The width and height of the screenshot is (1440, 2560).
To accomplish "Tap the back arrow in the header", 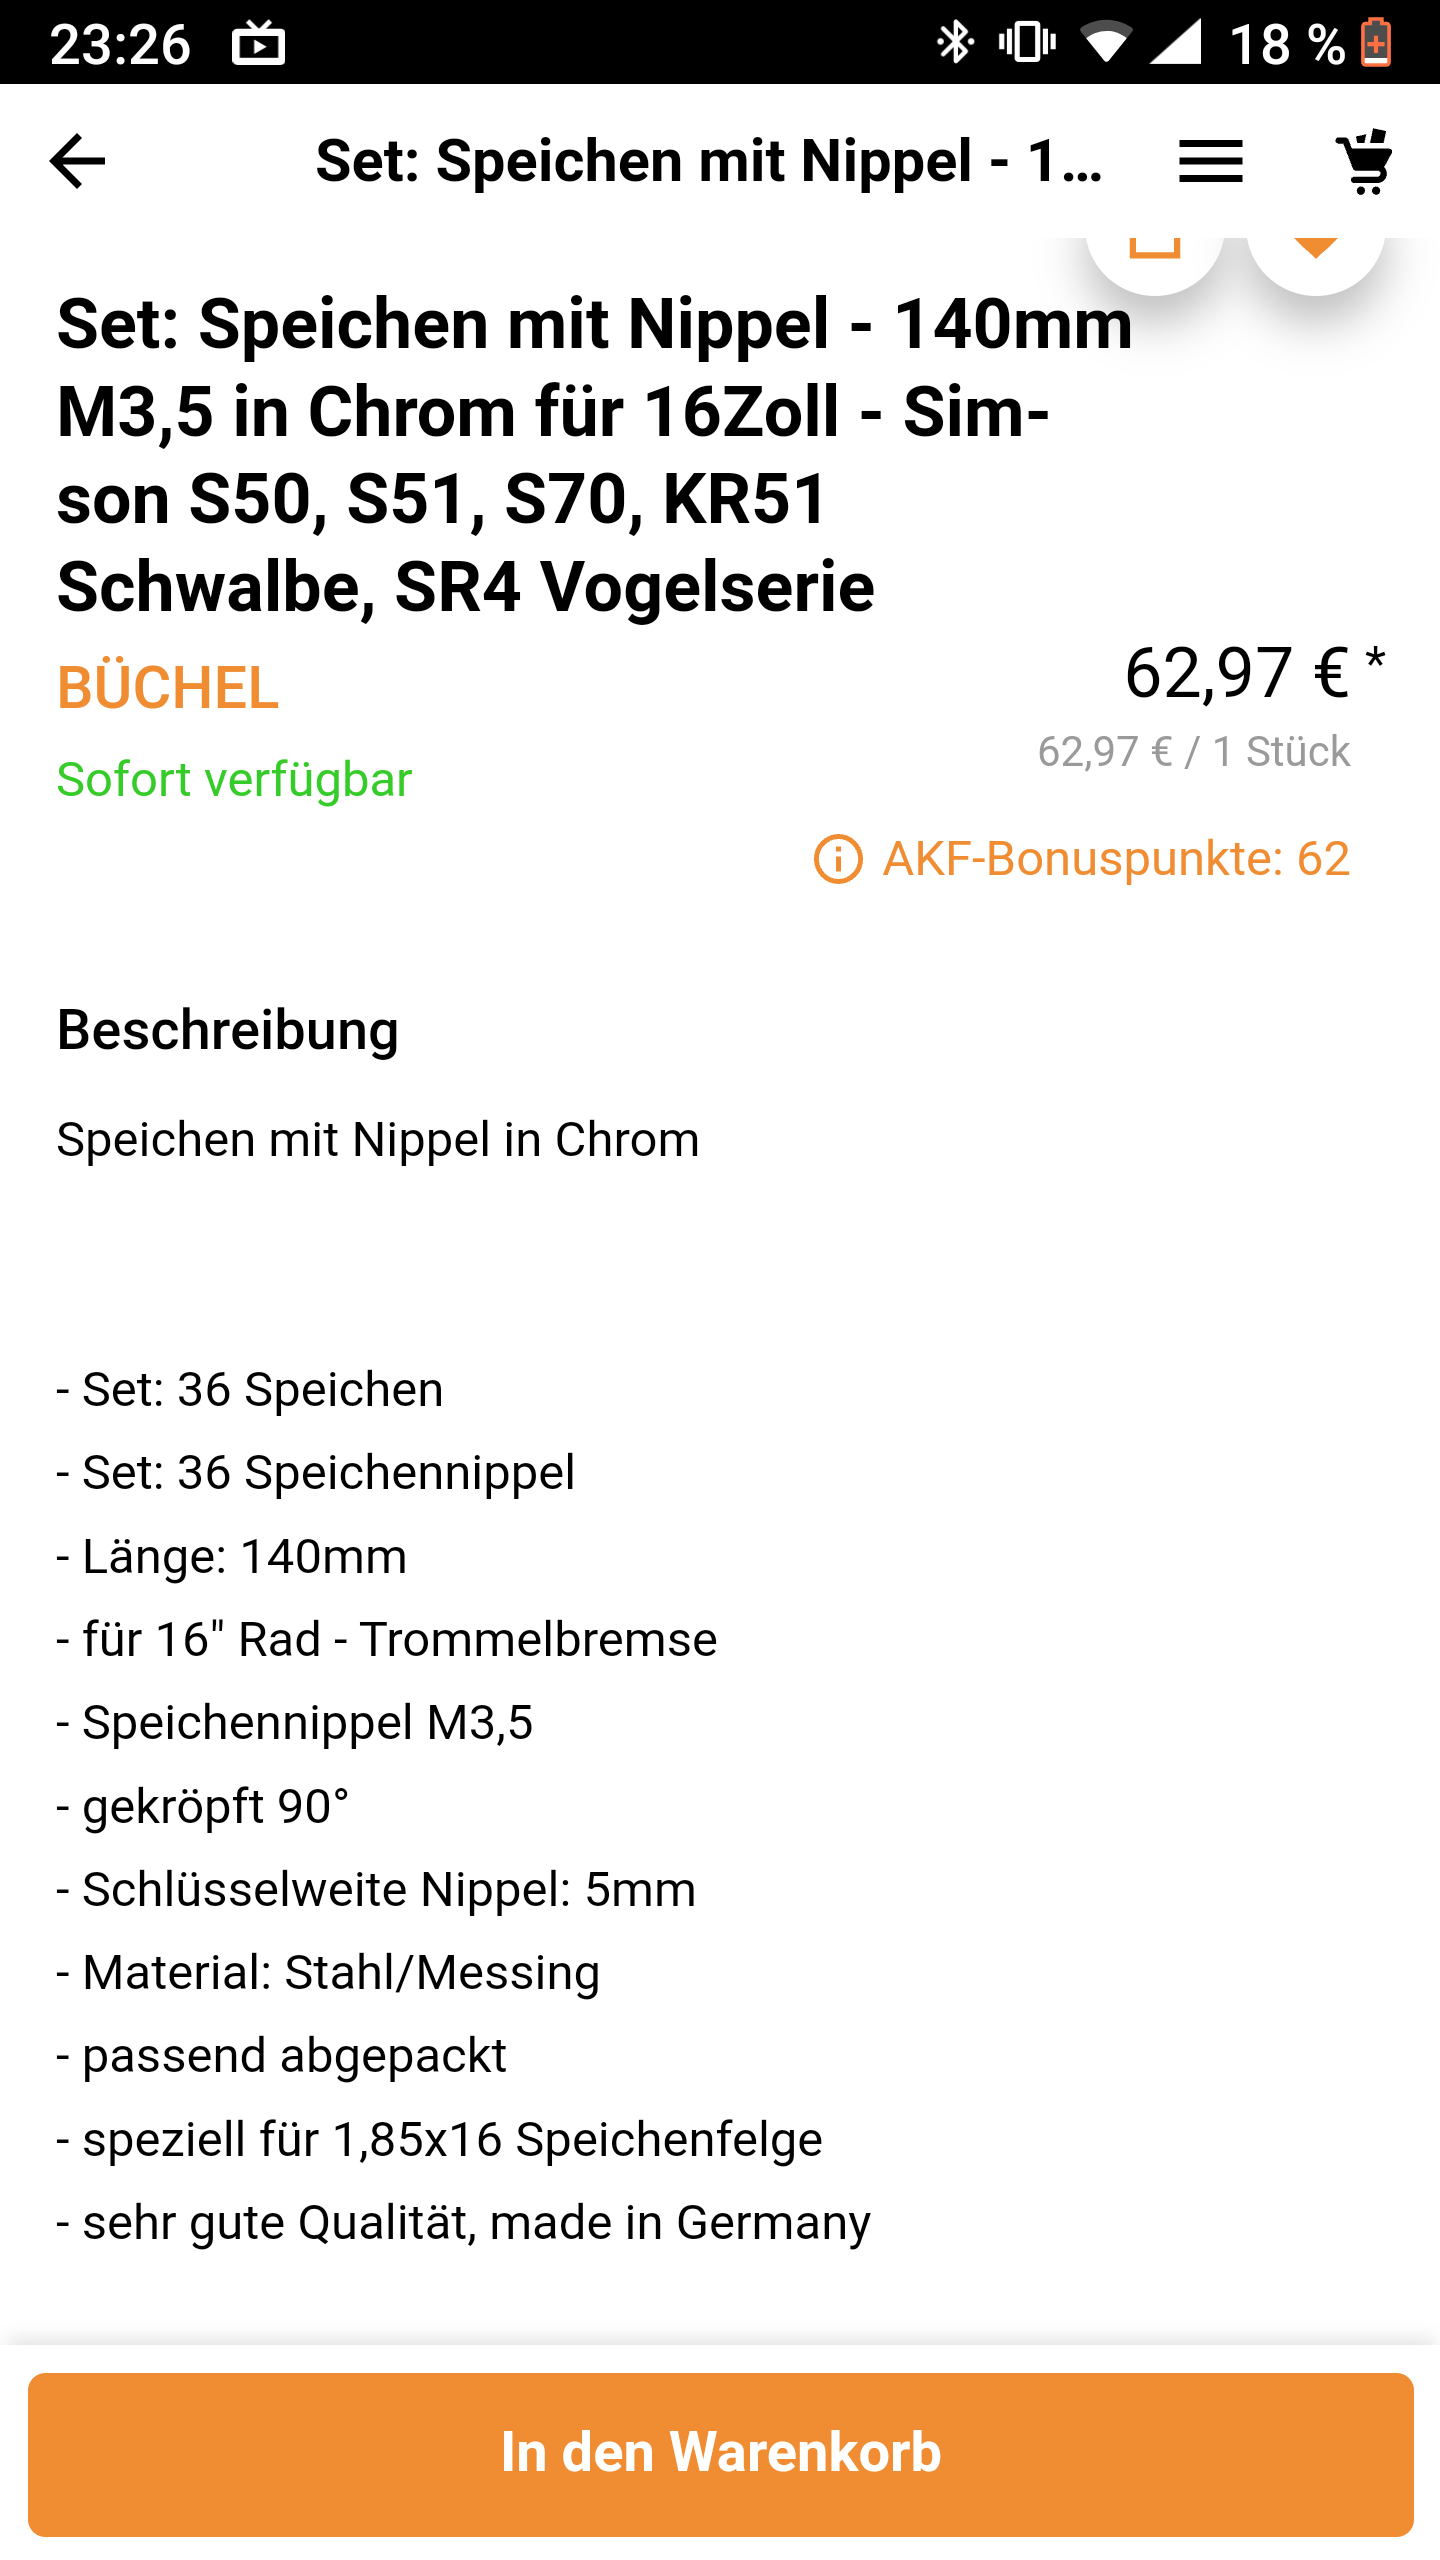I will click(x=77, y=161).
